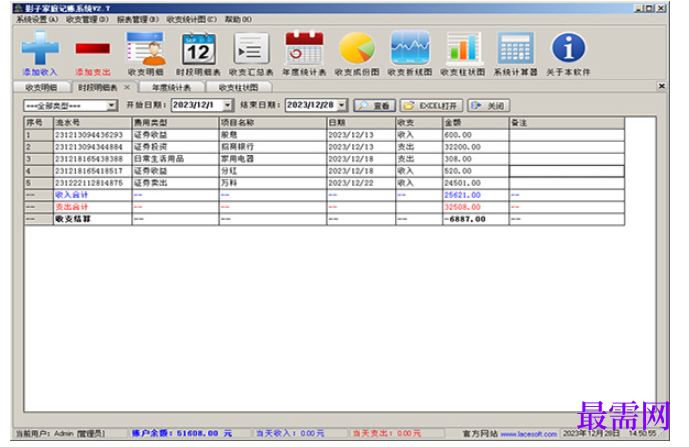Click the empty 备注 cell in row 4

coord(566,171)
